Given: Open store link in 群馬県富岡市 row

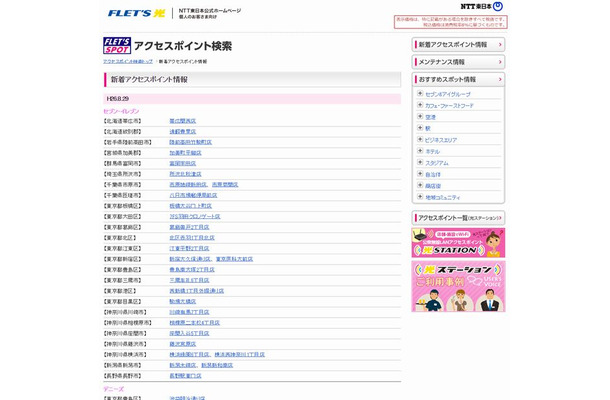Looking at the screenshot, I should click(x=182, y=163).
